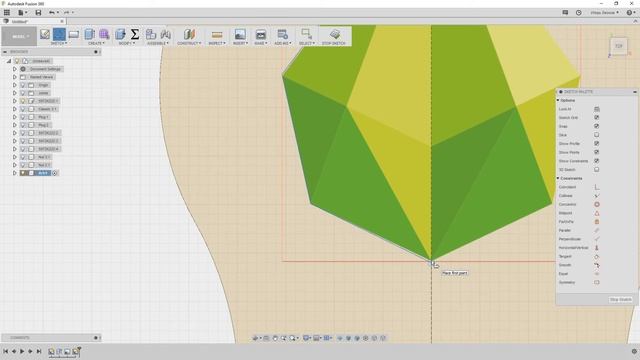The image size is (640, 360).
Task: Apply the Tangent constraint
Action: pyautogui.click(x=596, y=256)
